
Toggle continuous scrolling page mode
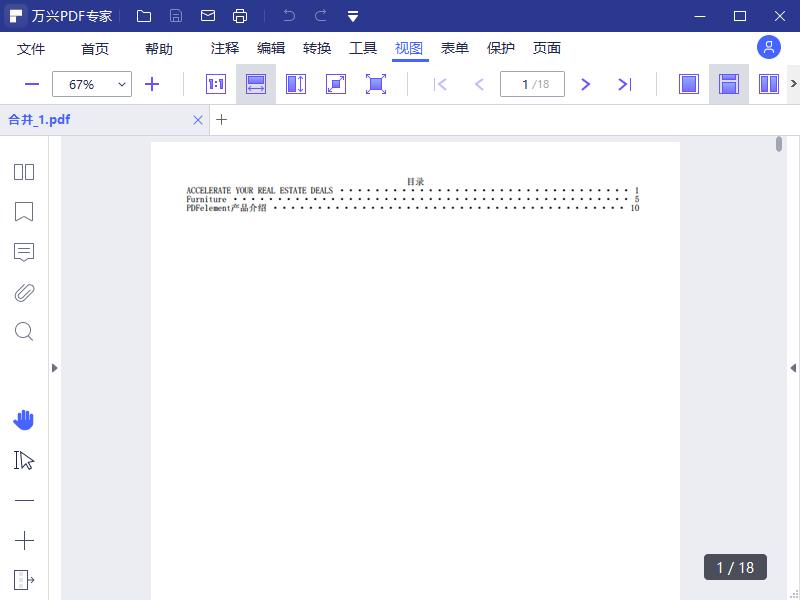(x=729, y=84)
